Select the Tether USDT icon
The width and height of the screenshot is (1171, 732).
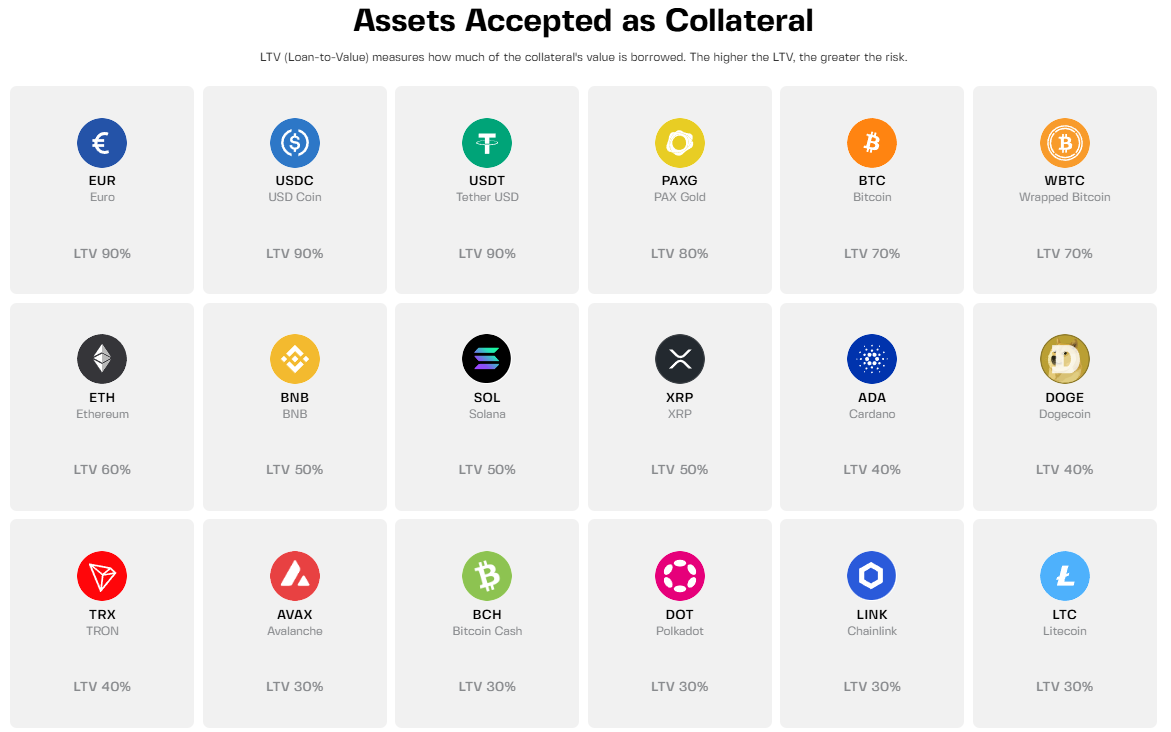[x=487, y=143]
